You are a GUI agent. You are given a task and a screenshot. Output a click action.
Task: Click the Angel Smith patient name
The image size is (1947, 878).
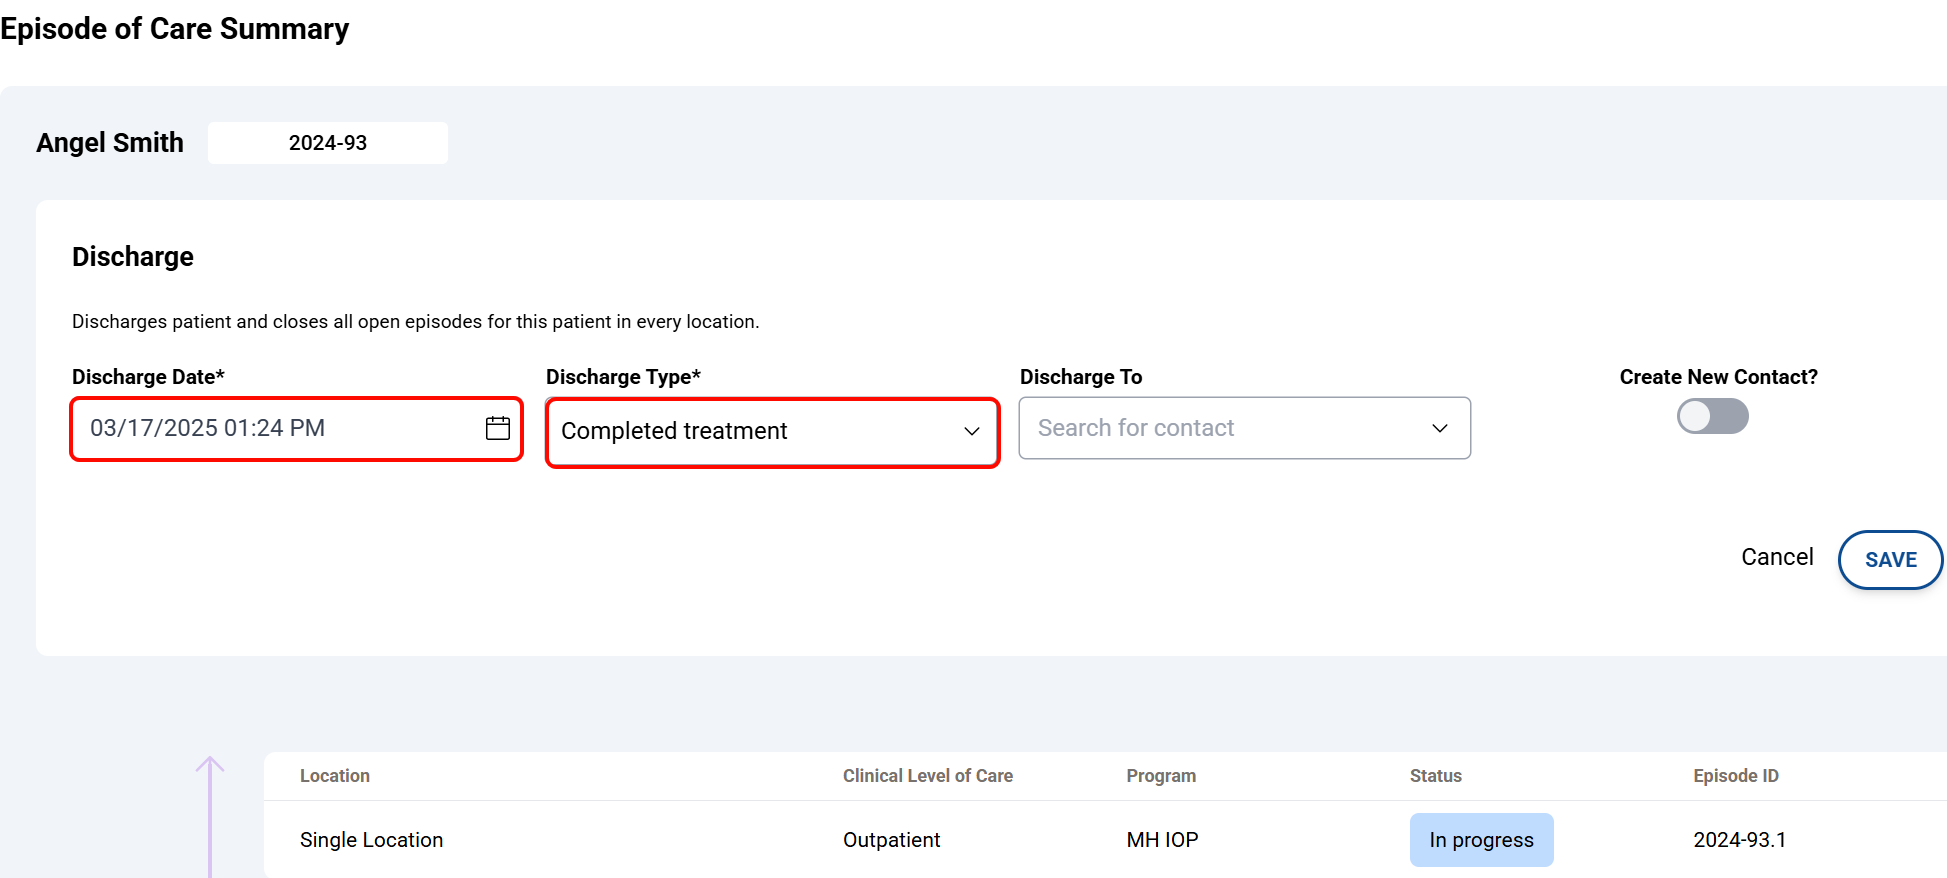pyautogui.click(x=110, y=143)
